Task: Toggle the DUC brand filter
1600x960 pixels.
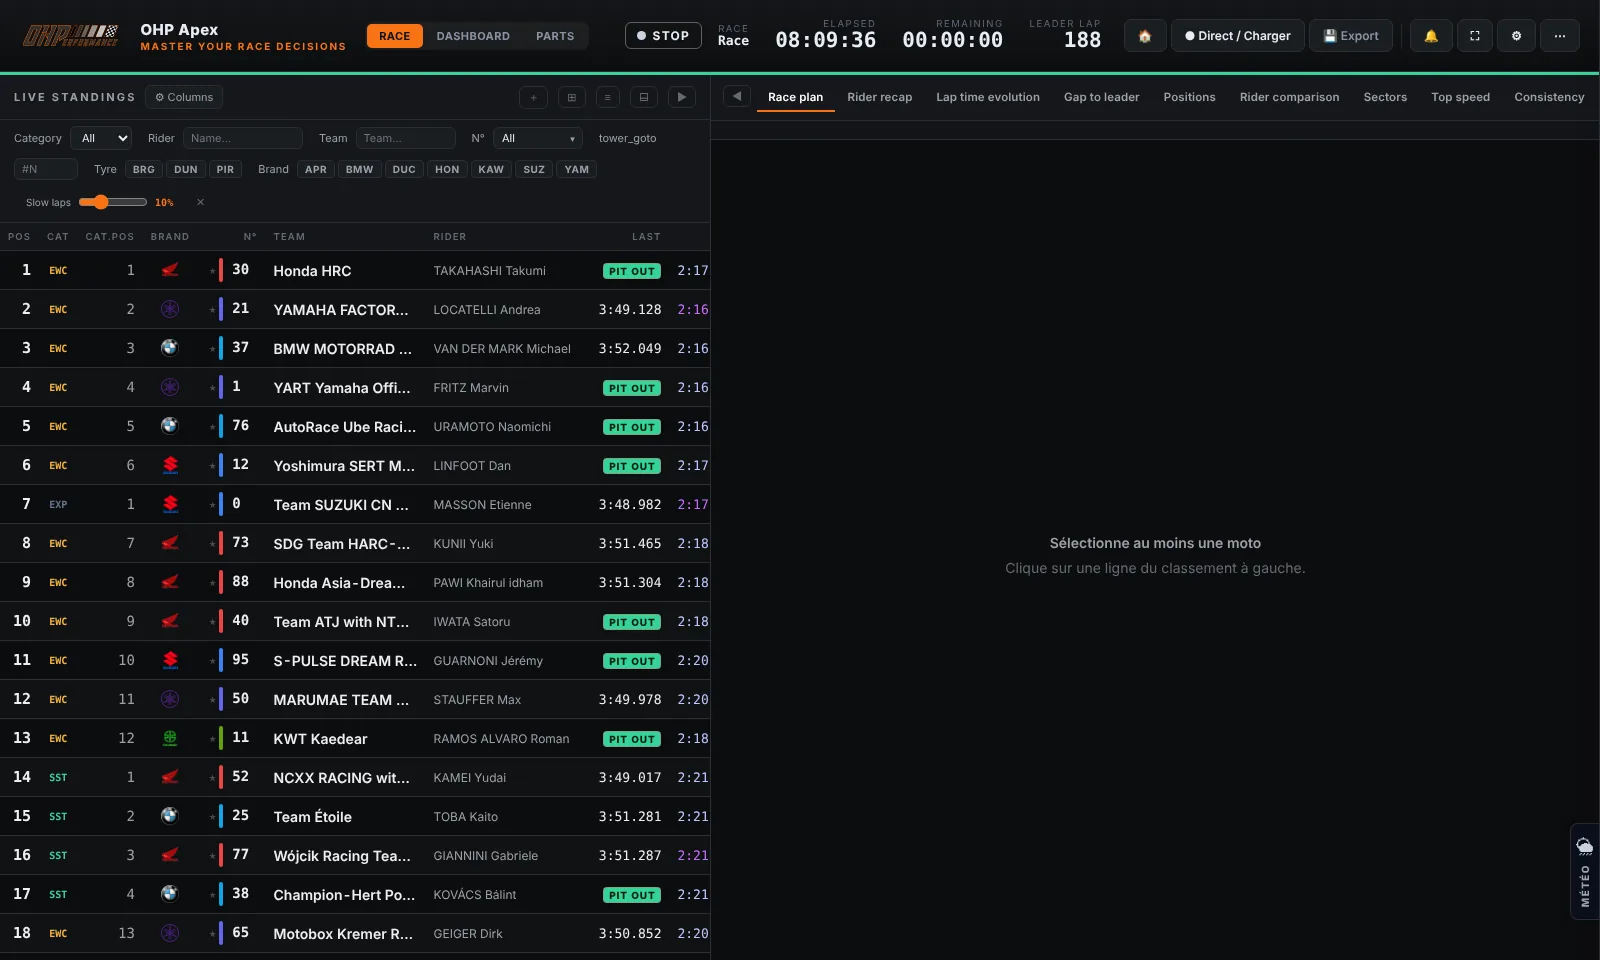Action: point(404,169)
